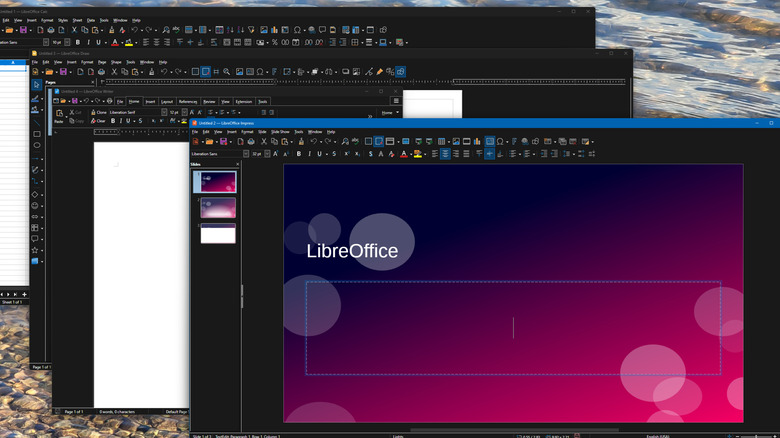This screenshot has height=438, width=780.
Task: Click Sort Ascending icon in Calc
Action: click(x=230, y=30)
